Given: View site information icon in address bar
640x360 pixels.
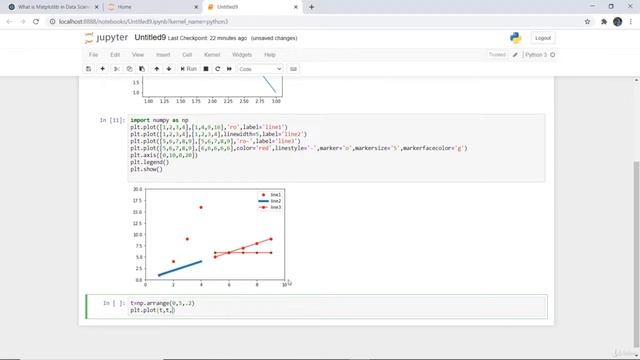Looking at the screenshot, I should click(x=52, y=22).
